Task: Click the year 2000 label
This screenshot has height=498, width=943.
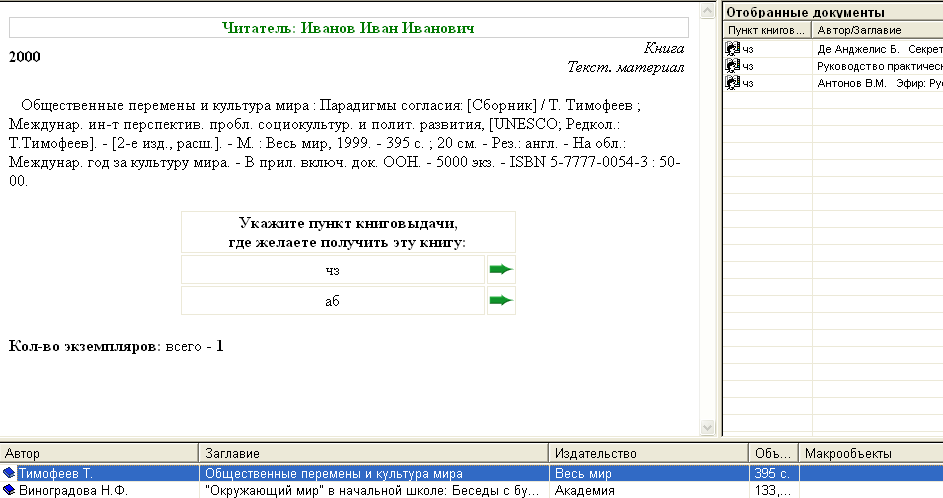Action: point(25,57)
